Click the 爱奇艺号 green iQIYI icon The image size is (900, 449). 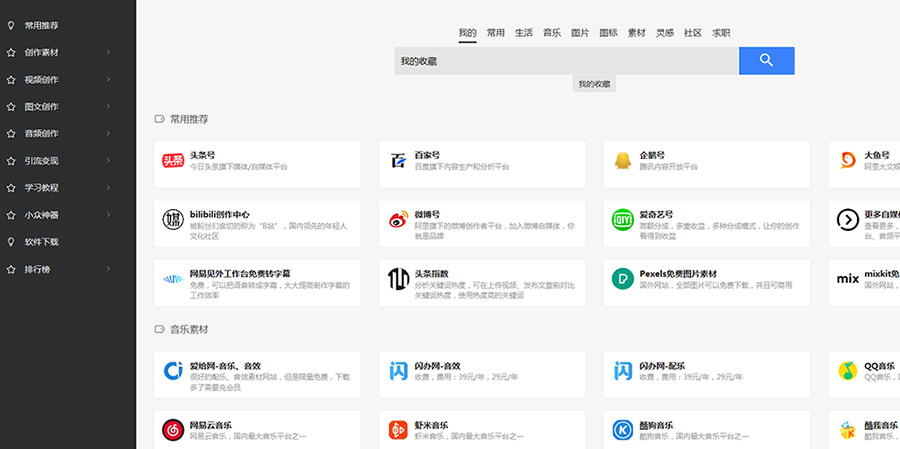(x=622, y=220)
